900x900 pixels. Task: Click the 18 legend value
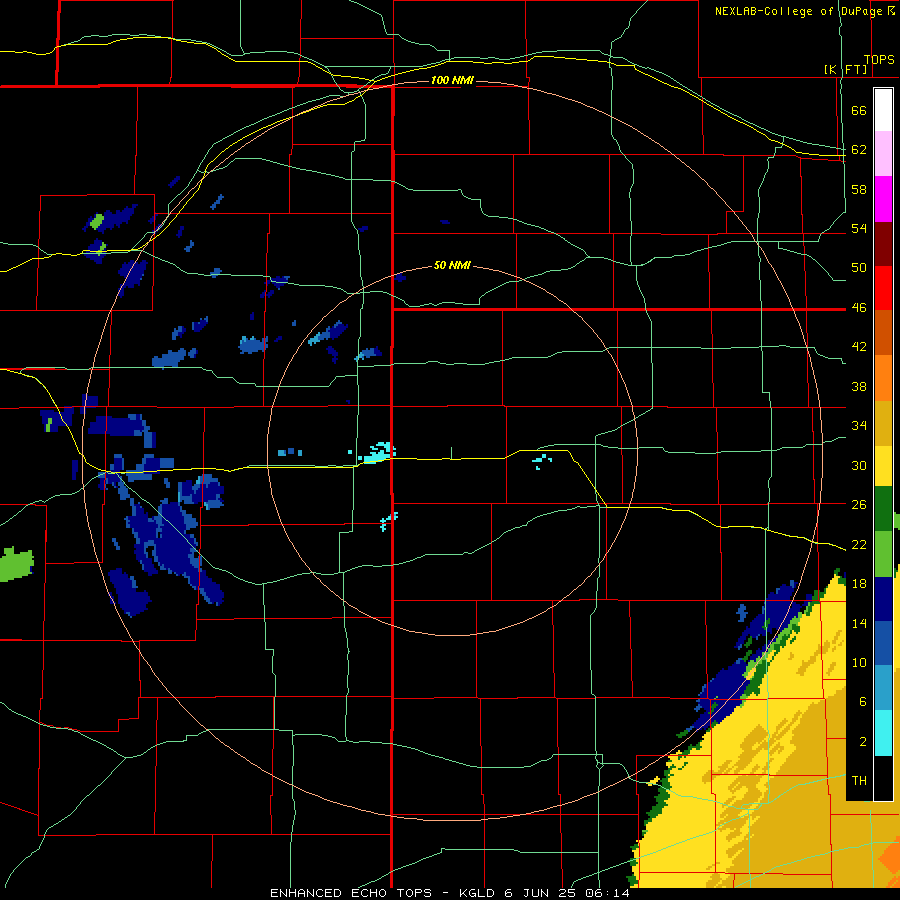click(x=859, y=584)
